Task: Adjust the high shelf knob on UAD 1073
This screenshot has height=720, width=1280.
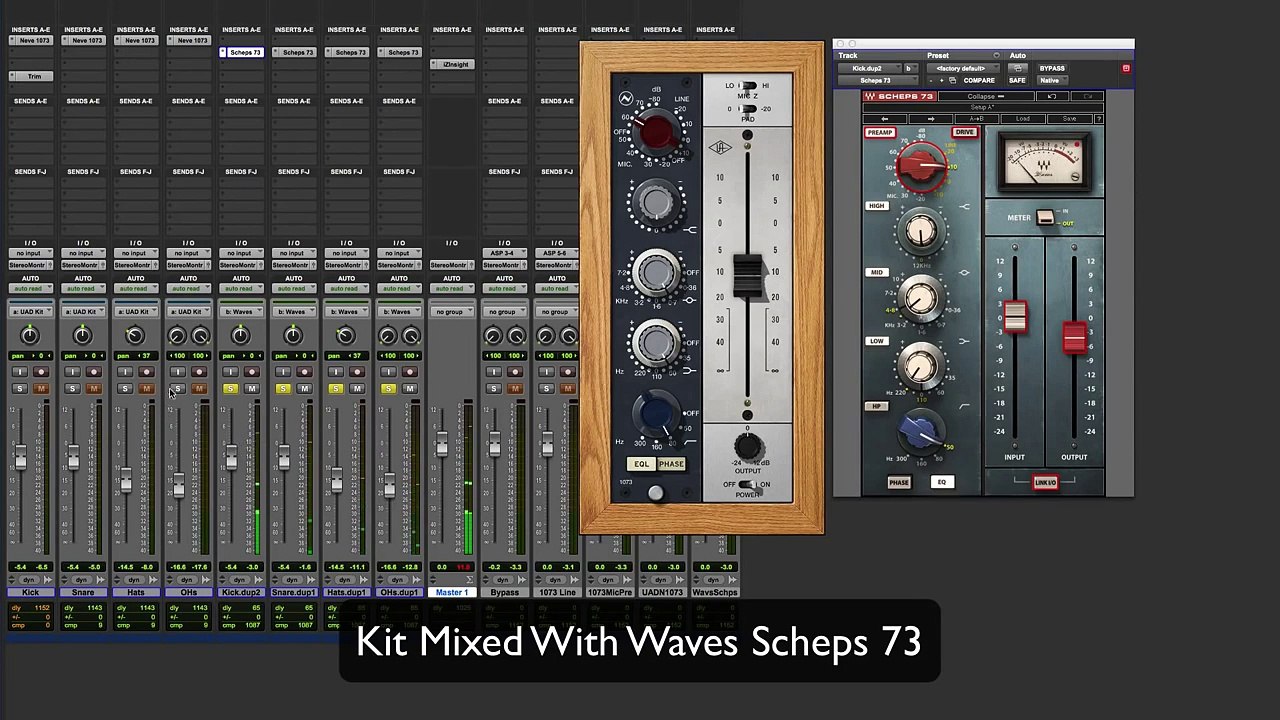Action: pyautogui.click(x=657, y=202)
